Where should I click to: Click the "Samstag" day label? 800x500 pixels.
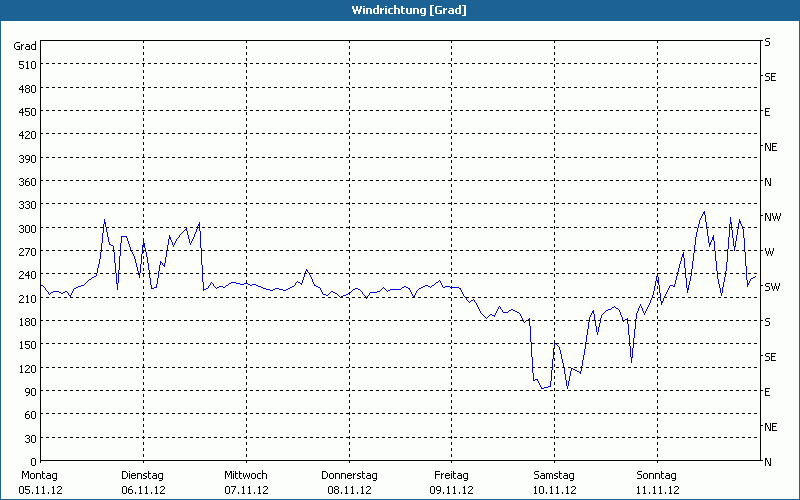[x=554, y=476]
